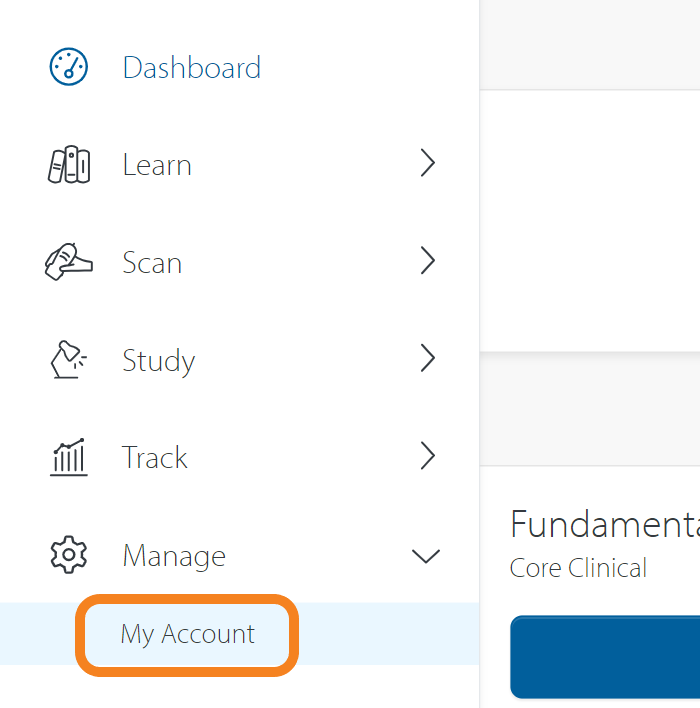Collapse the Manage section chevron
The height and width of the screenshot is (708, 700).
[426, 556]
